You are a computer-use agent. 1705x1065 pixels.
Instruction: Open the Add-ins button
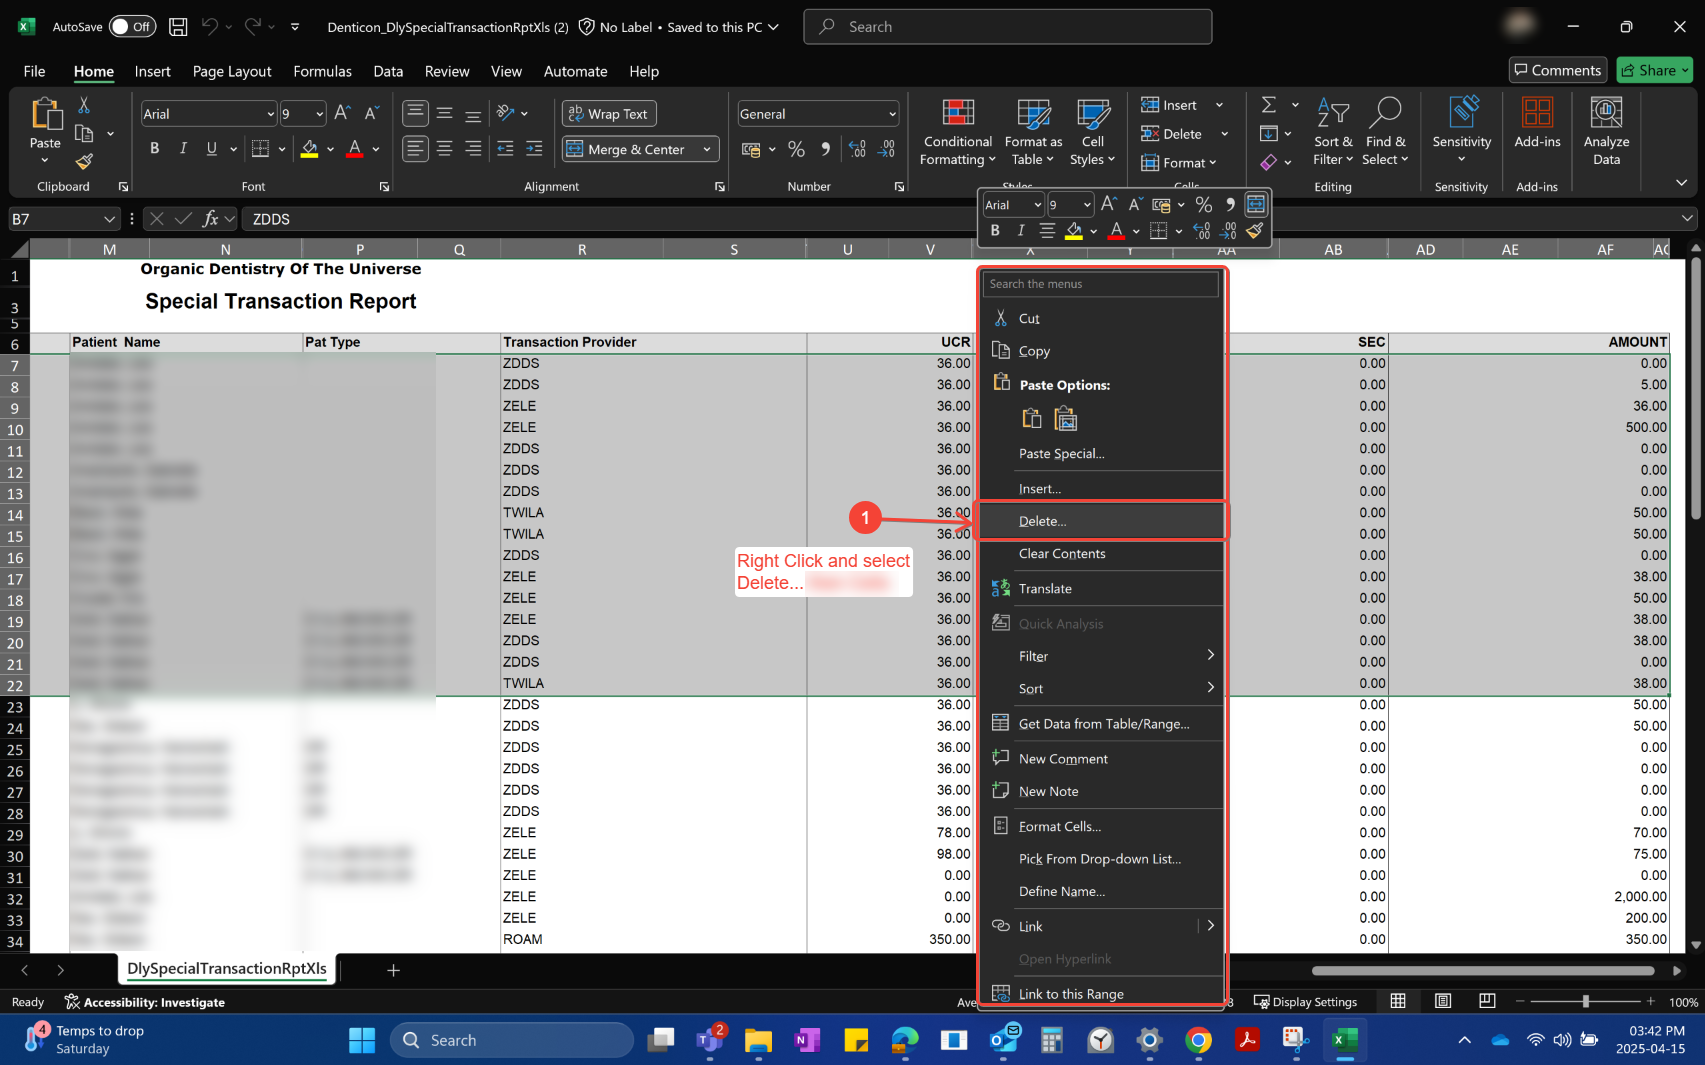click(x=1537, y=123)
